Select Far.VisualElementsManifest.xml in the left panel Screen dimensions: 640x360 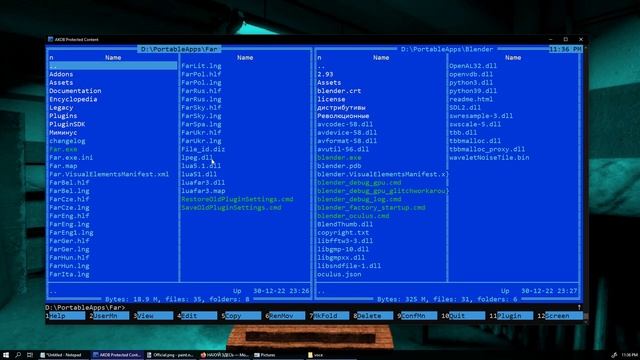click(x=109, y=174)
